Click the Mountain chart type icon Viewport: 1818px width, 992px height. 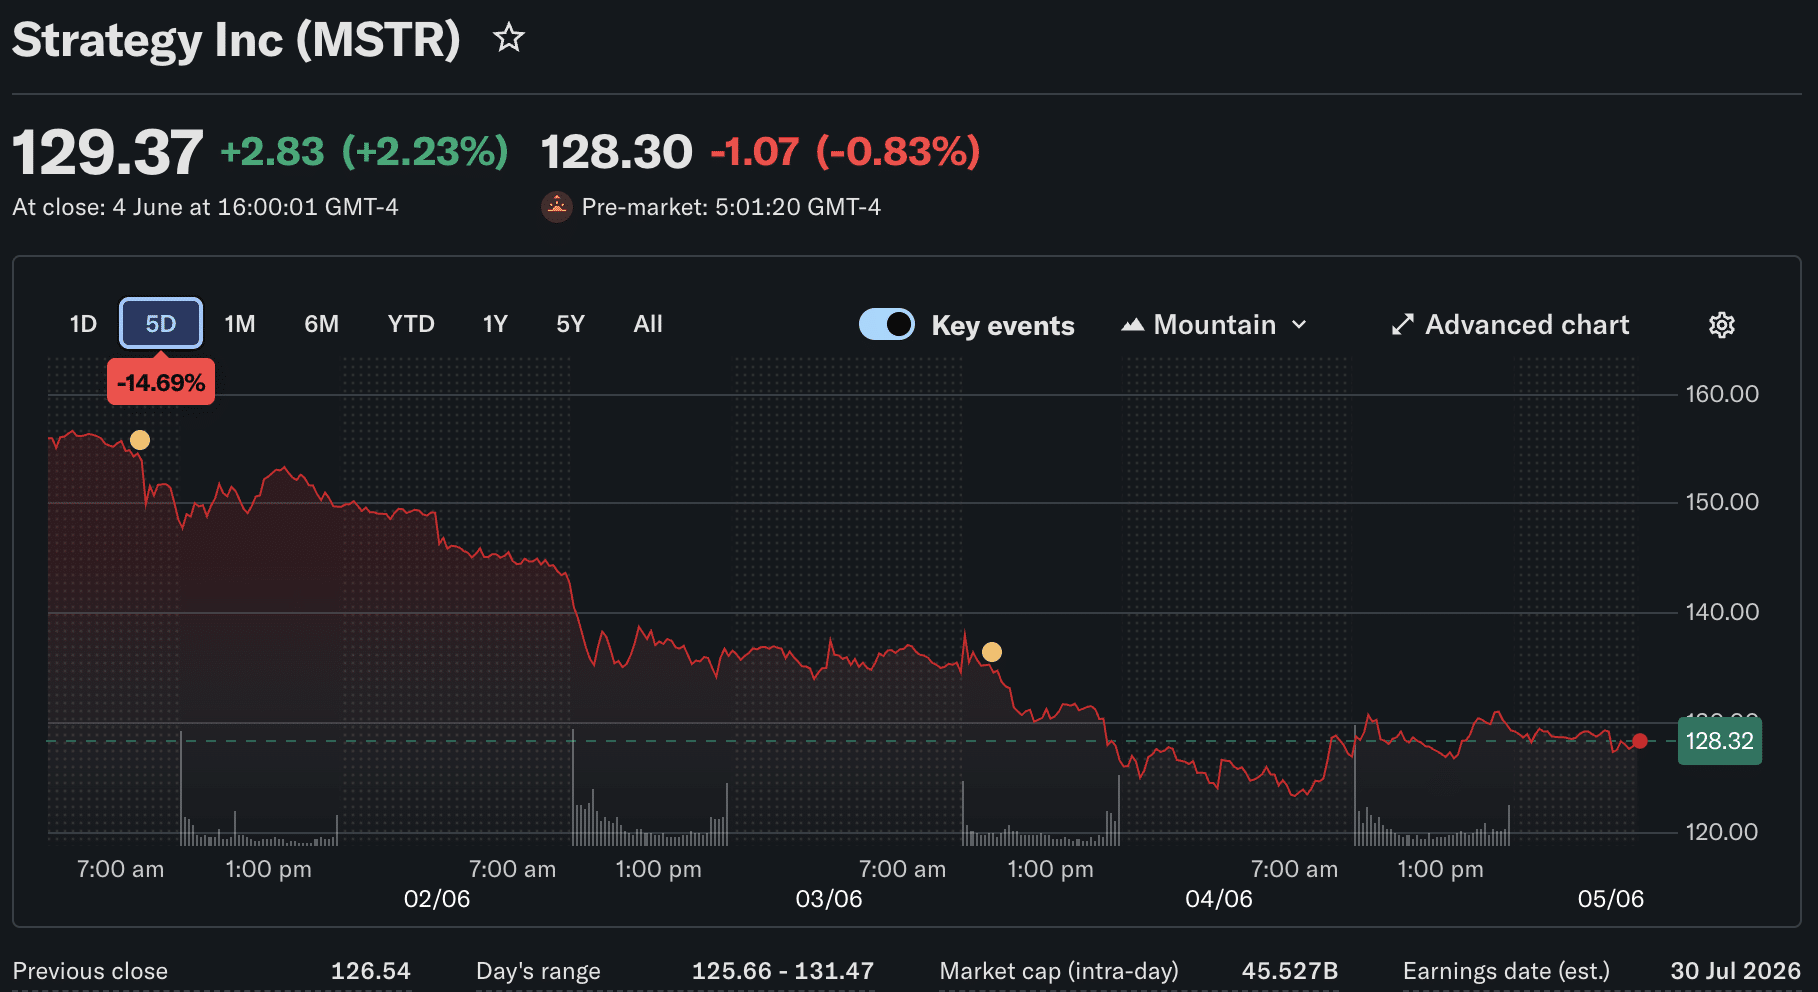pos(1132,325)
